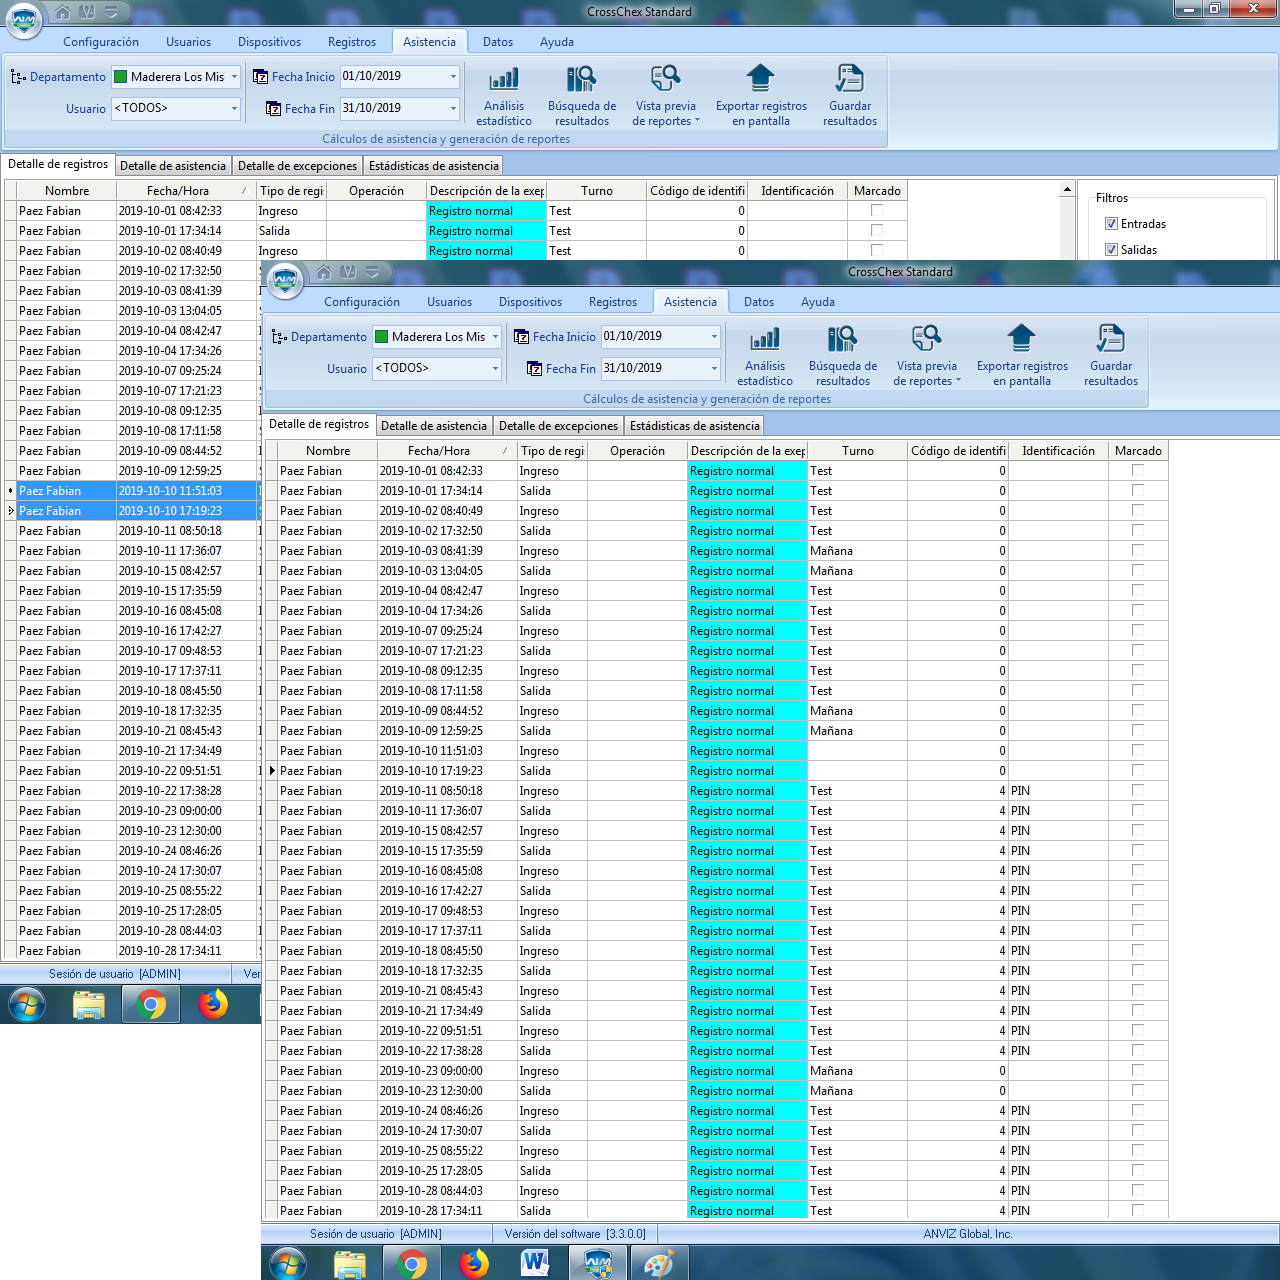Click the Start button on front taskbar
This screenshot has height=1280, width=1280.
coord(287,1264)
